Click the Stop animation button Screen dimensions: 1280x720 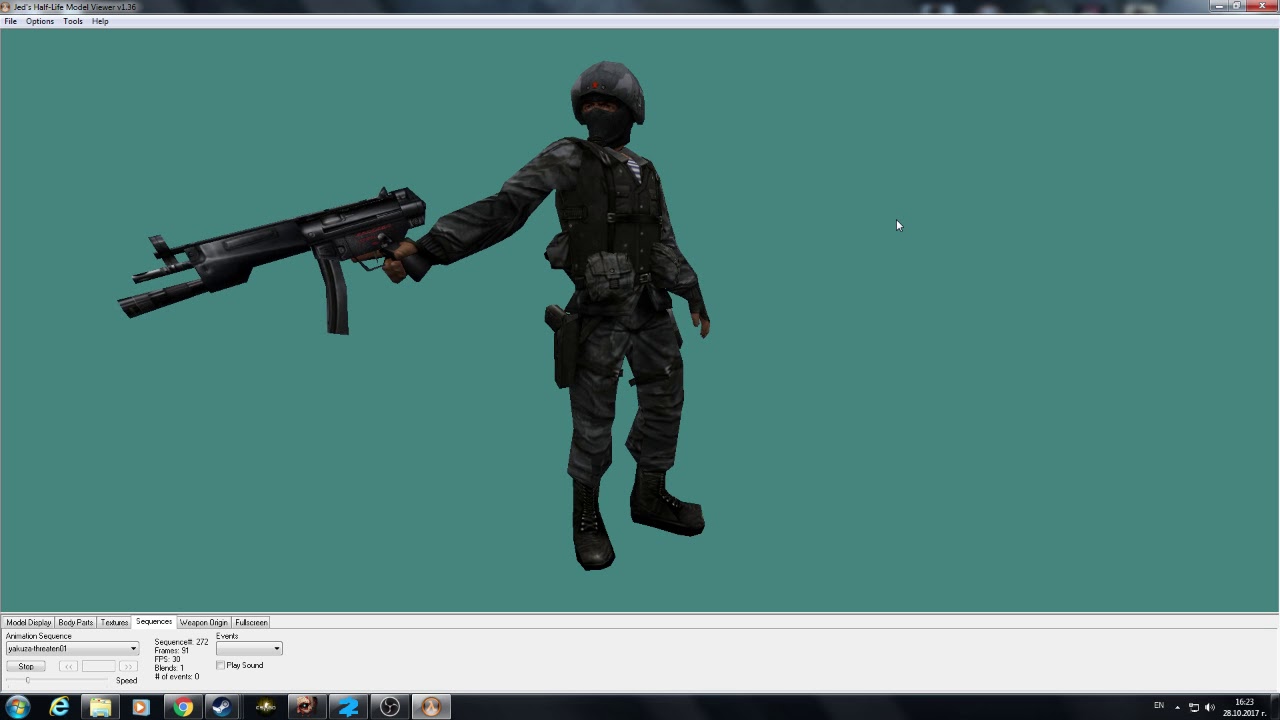26,666
